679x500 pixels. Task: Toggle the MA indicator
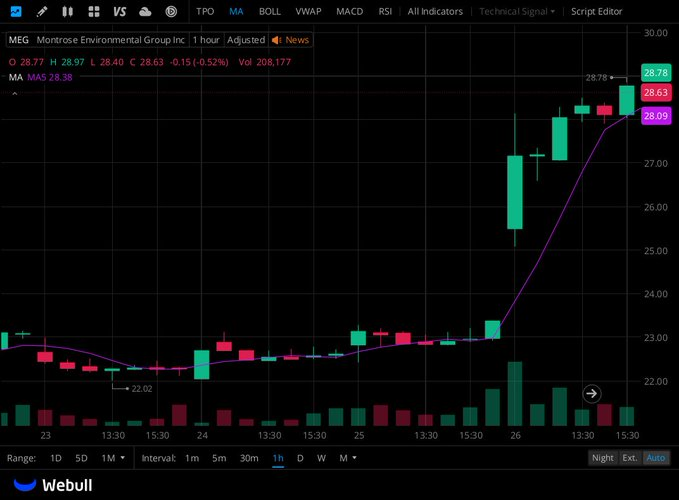236,12
